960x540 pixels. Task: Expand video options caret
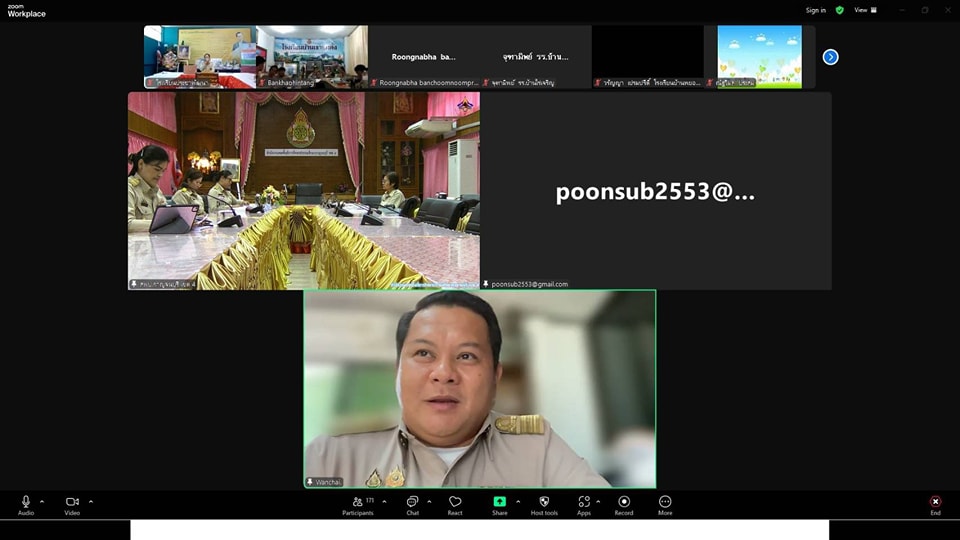click(91, 501)
